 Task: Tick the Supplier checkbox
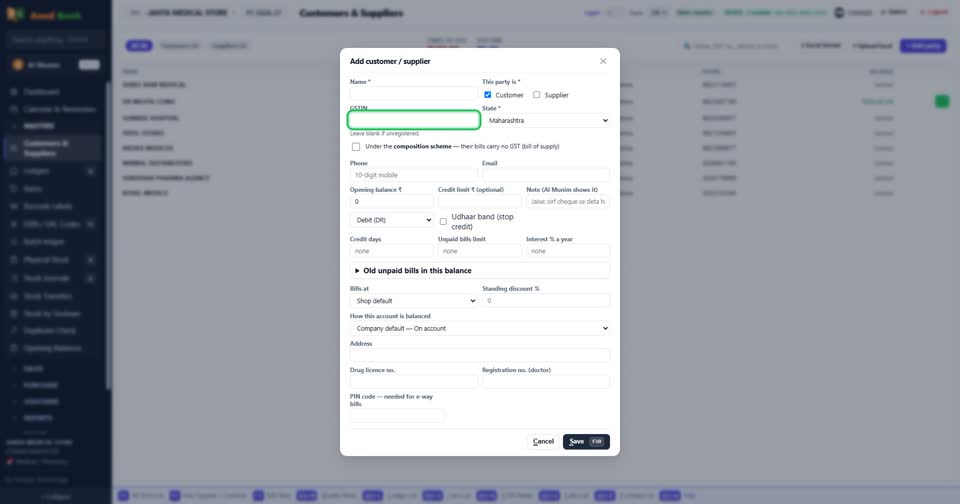point(536,95)
